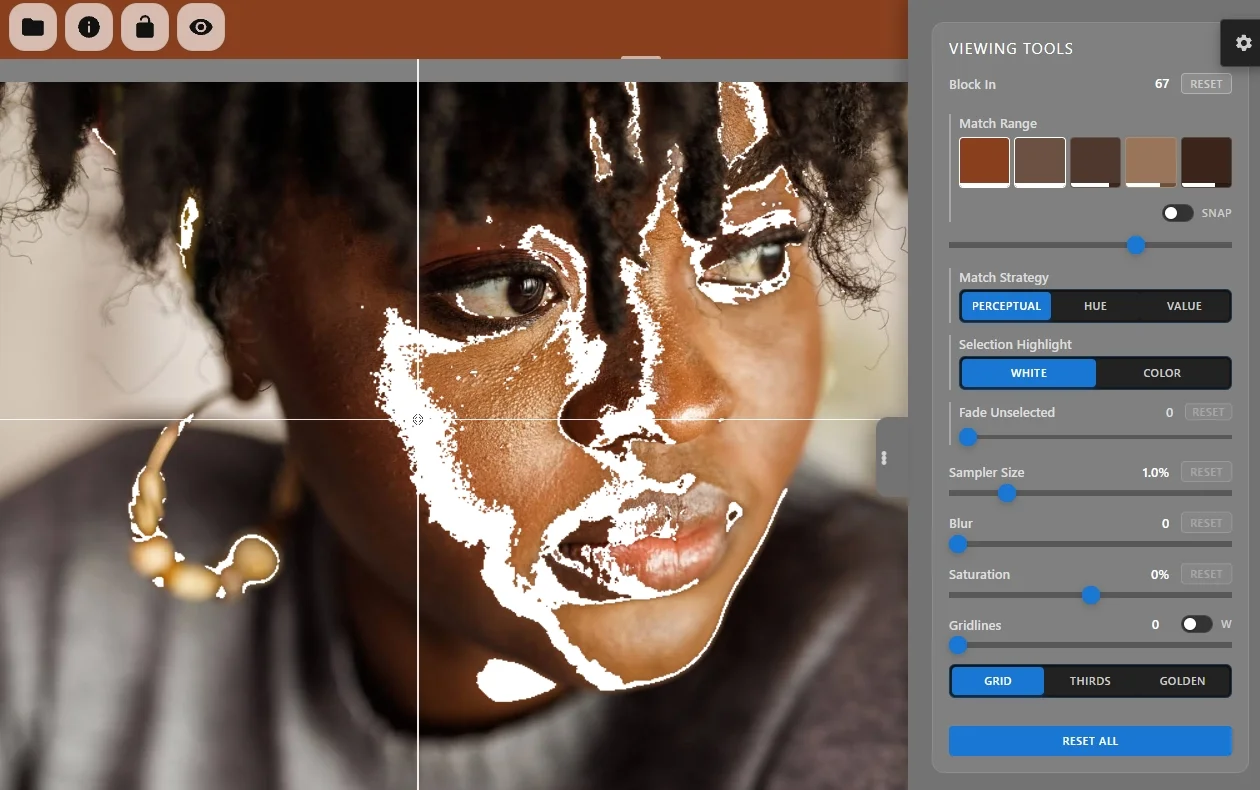The image size is (1260, 790).
Task: Toggle the SNAP switch
Action: coord(1177,213)
